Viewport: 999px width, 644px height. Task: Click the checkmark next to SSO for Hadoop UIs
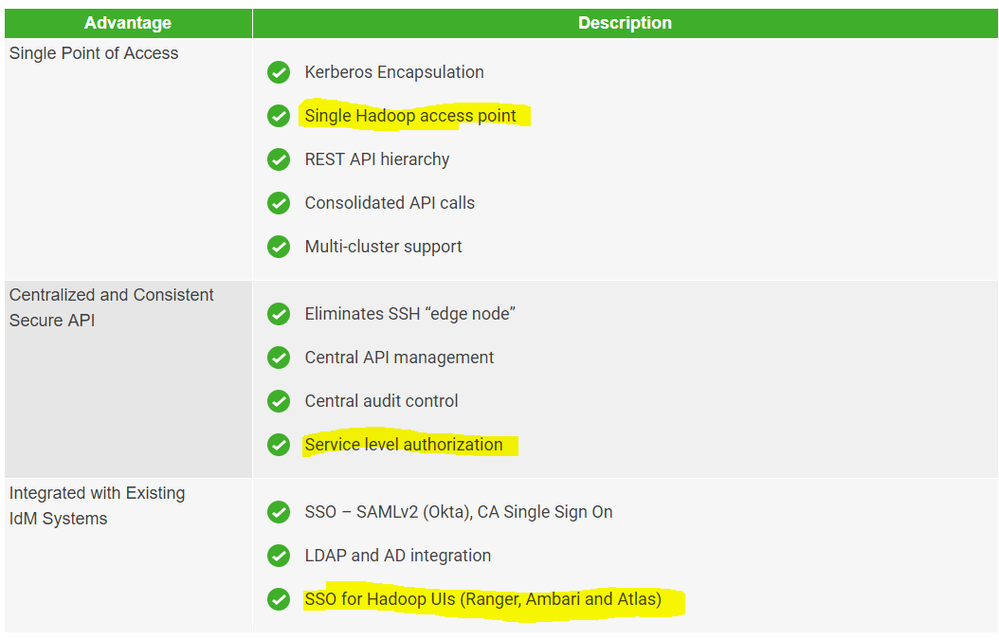point(279,599)
